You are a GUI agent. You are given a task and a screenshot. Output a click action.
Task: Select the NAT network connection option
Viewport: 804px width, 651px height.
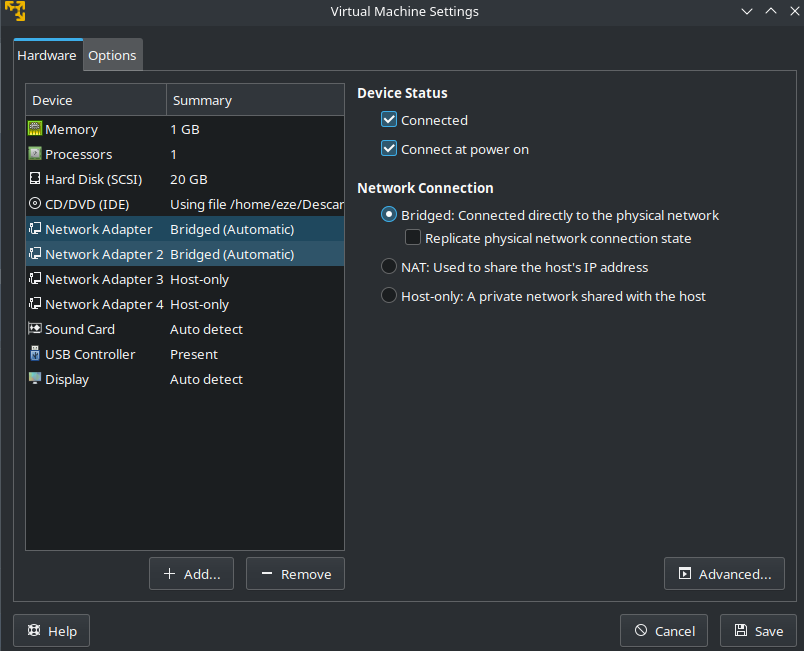[390, 267]
